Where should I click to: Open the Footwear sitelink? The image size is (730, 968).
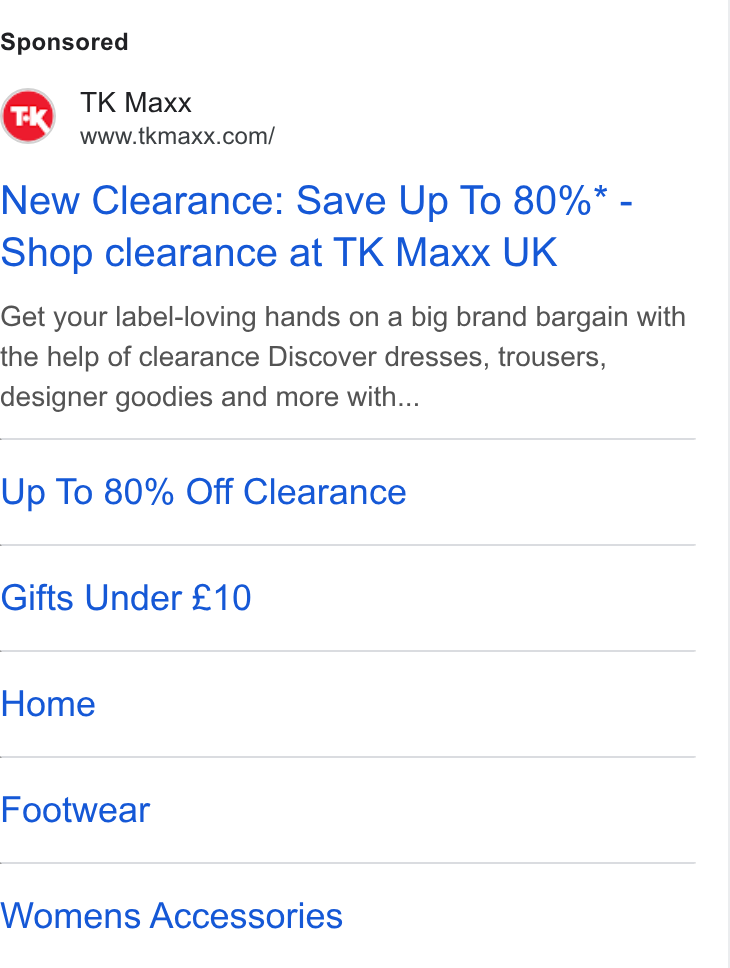tap(75, 810)
